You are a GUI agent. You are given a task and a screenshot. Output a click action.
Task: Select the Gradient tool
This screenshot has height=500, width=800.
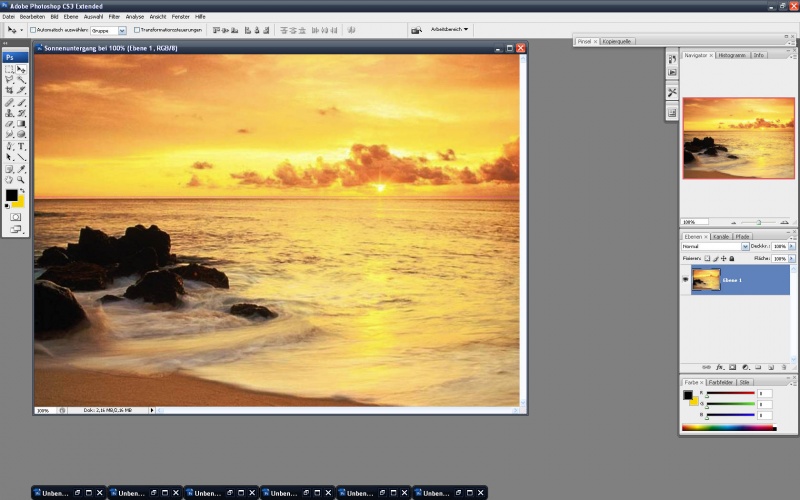click(x=21, y=124)
